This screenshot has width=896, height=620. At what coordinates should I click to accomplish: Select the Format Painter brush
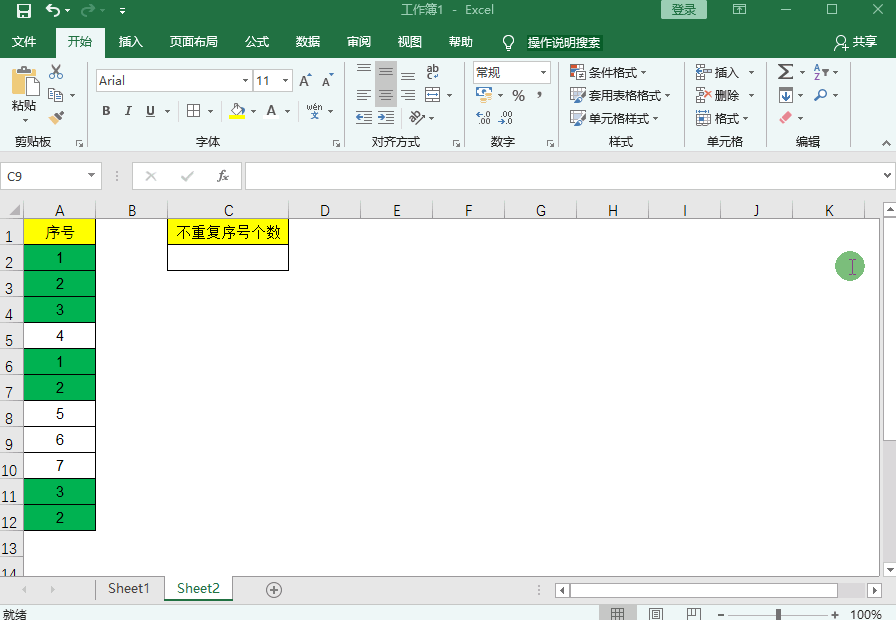tap(56, 118)
